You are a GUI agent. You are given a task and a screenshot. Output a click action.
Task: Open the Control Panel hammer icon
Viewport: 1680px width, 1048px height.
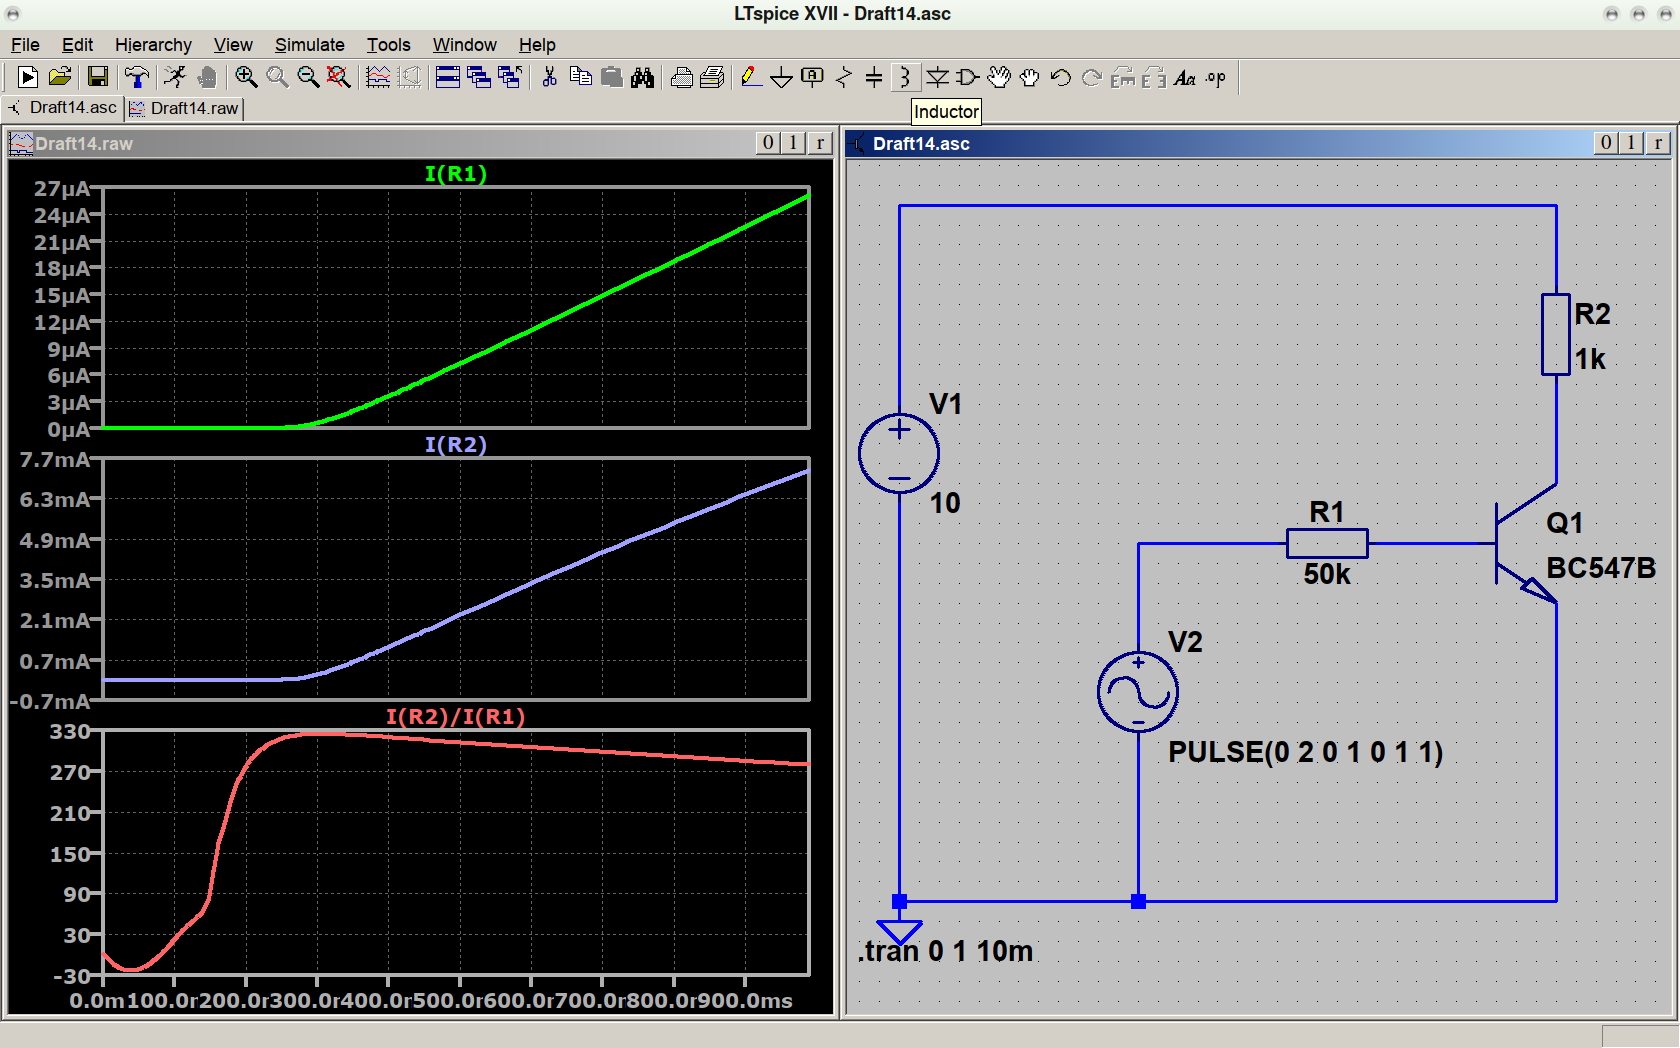tap(137, 77)
